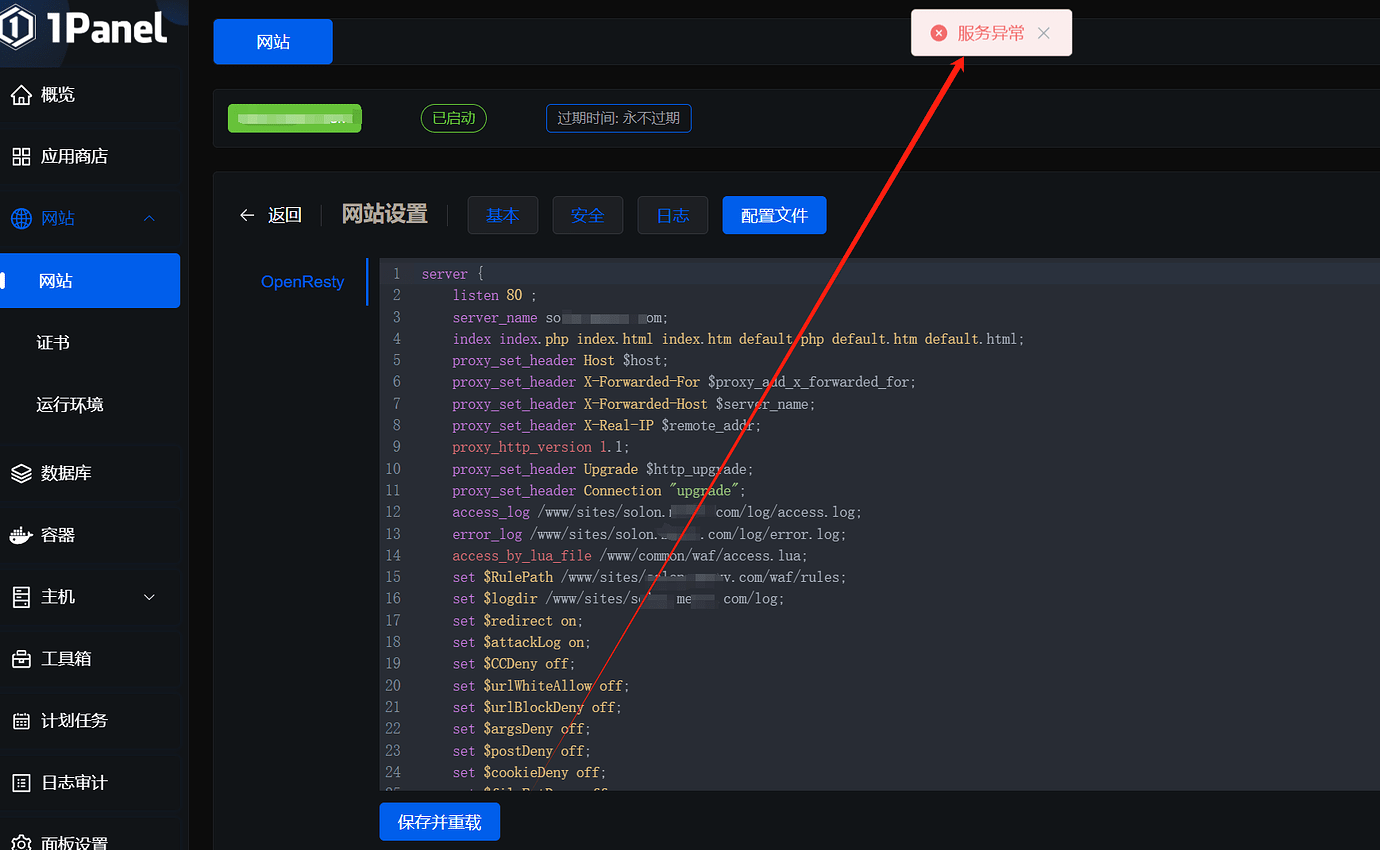Click the 网站 globe icon
The height and width of the screenshot is (850, 1380).
(21, 218)
